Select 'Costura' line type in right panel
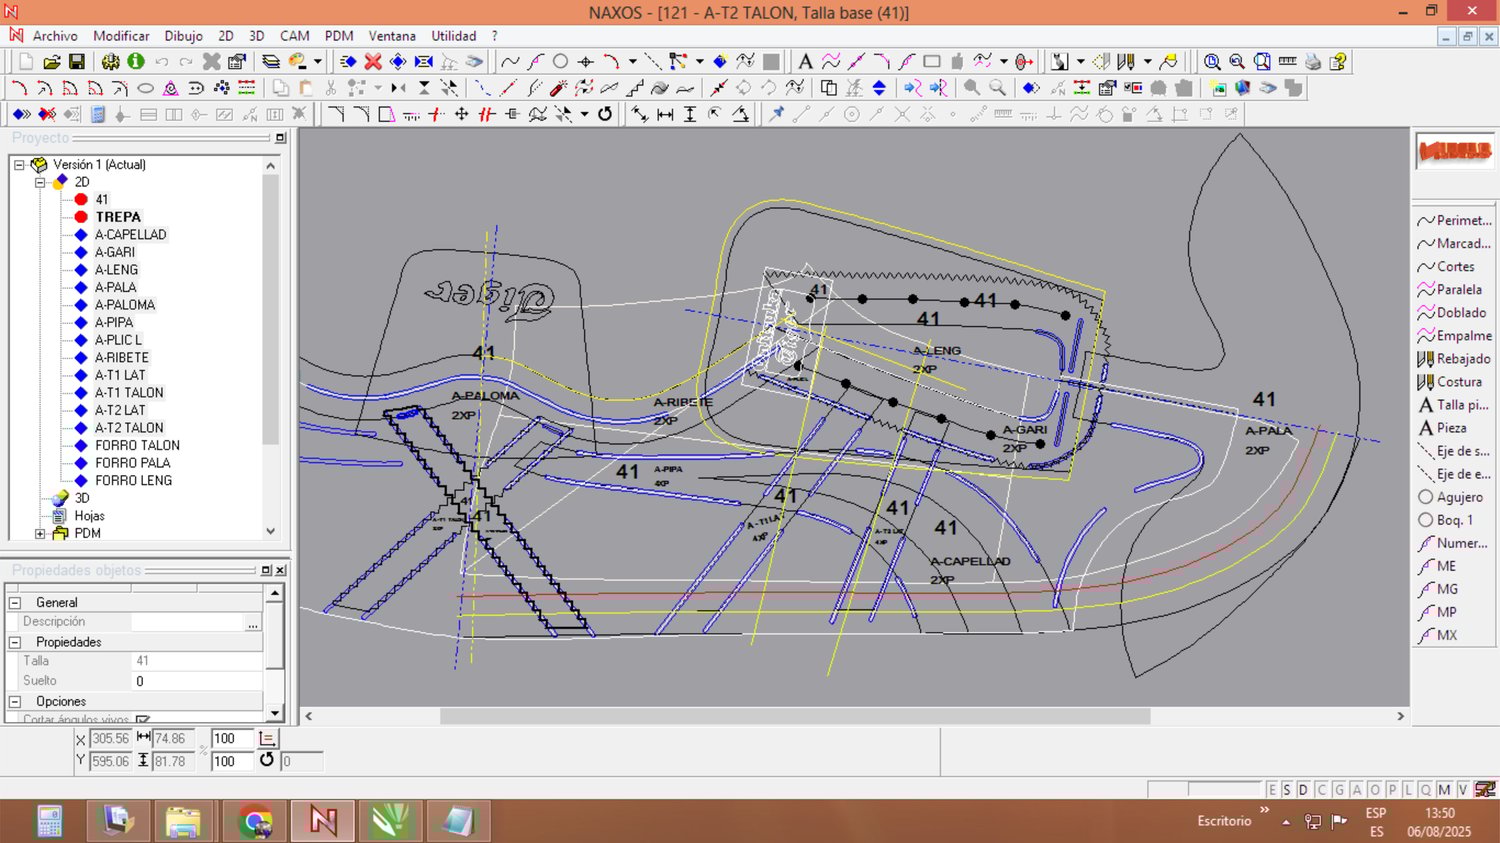The image size is (1500, 843). coord(1458,382)
